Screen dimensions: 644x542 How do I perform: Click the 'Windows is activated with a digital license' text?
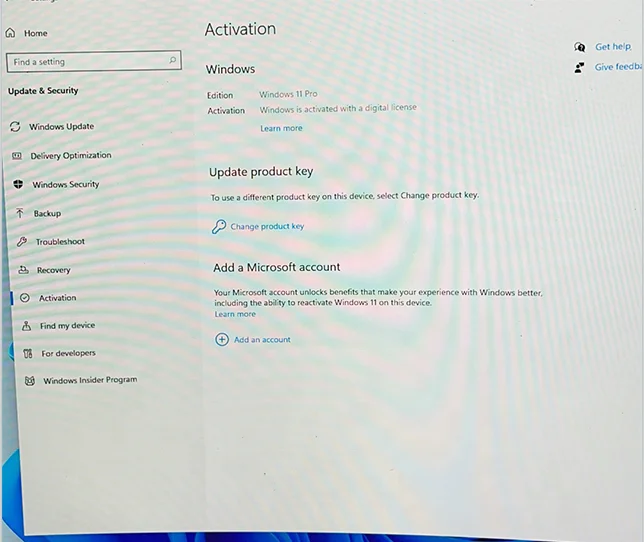pyautogui.click(x=338, y=108)
